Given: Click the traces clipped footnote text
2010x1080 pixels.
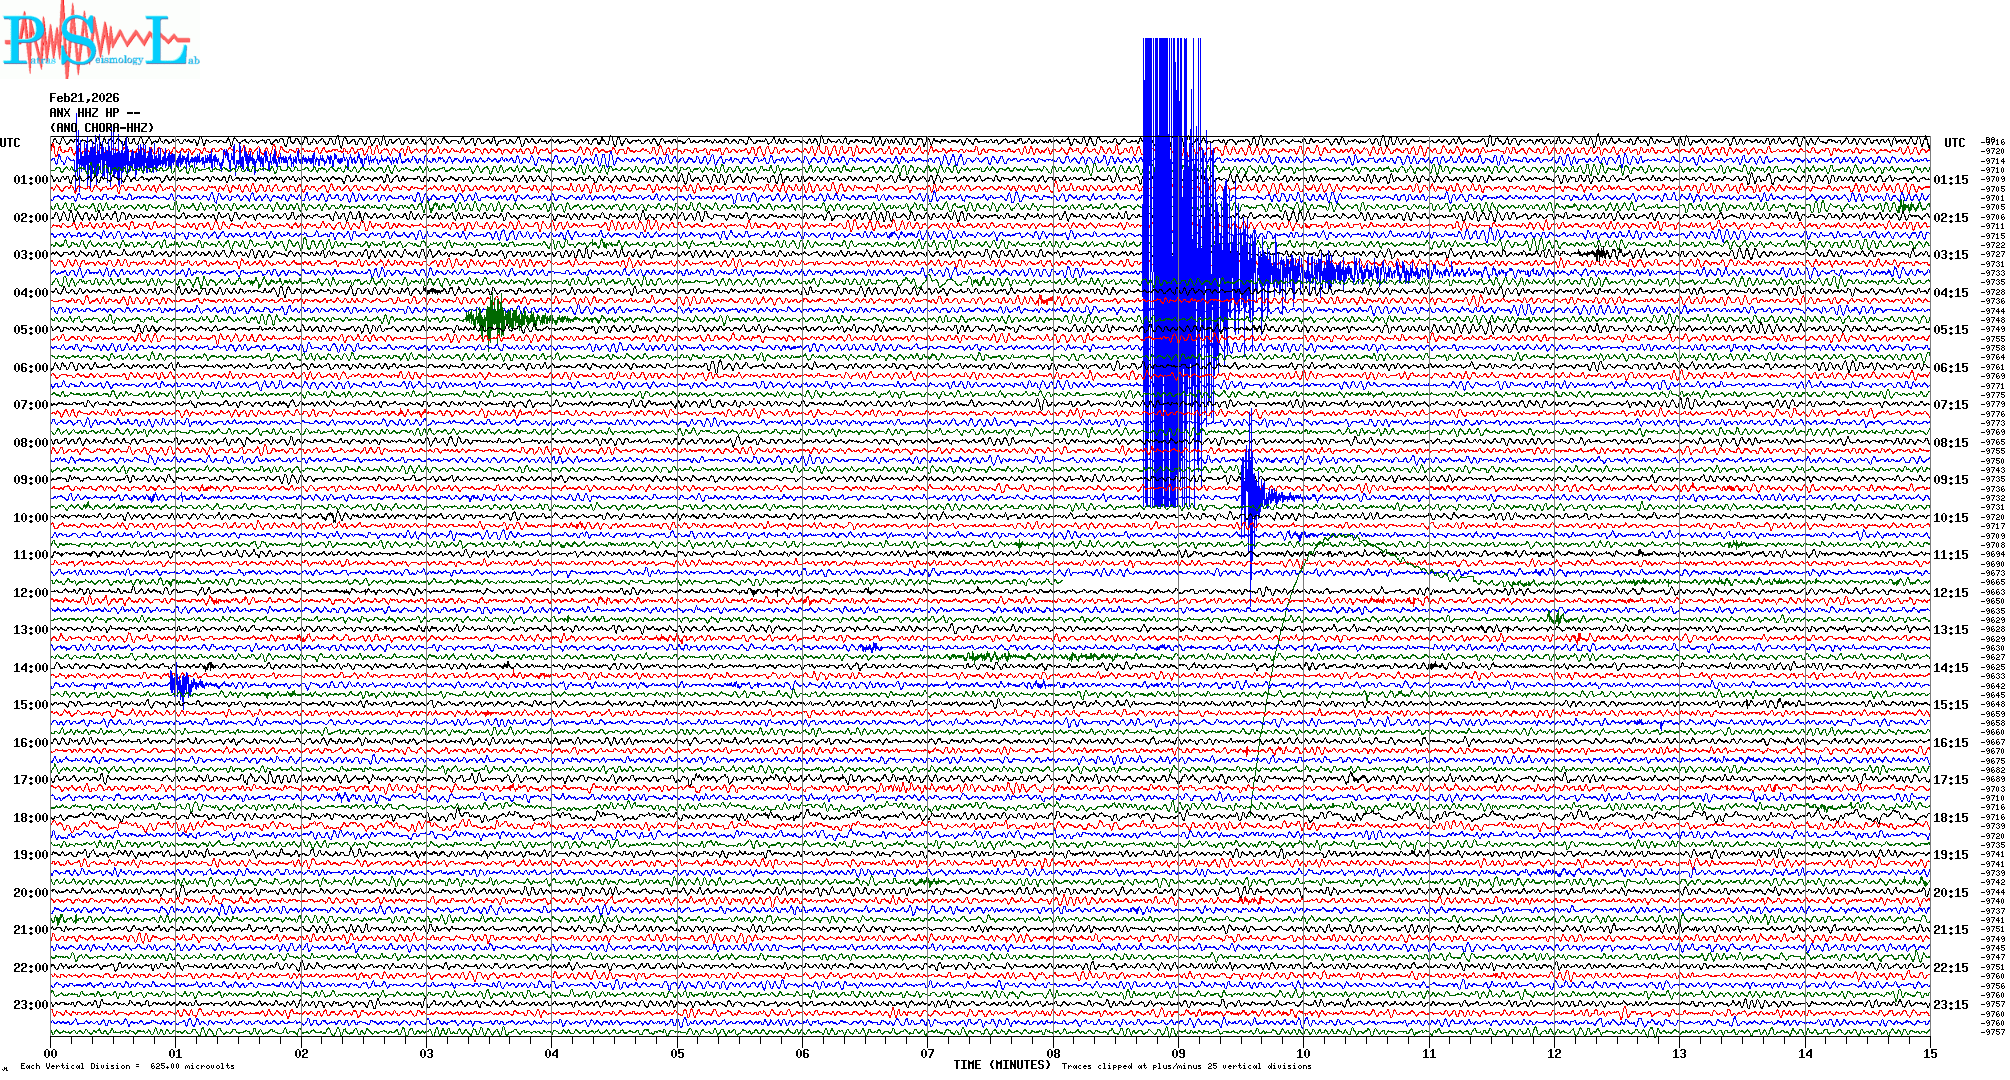Looking at the screenshot, I should (x=1186, y=1066).
